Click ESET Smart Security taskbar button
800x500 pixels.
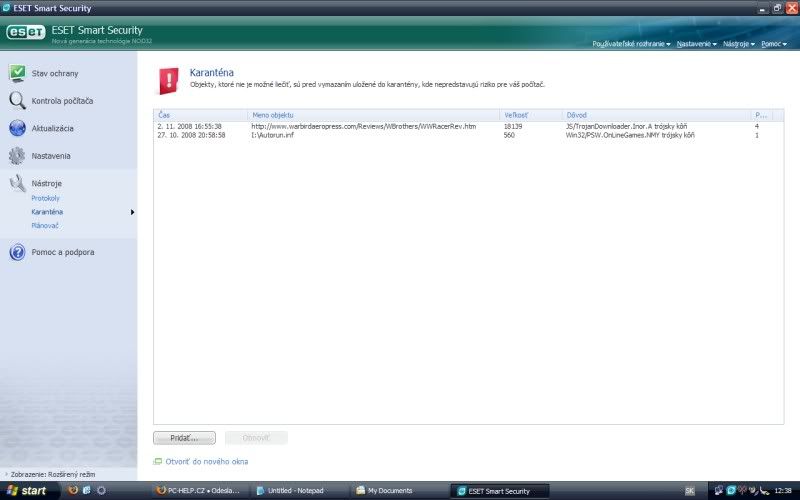point(500,491)
